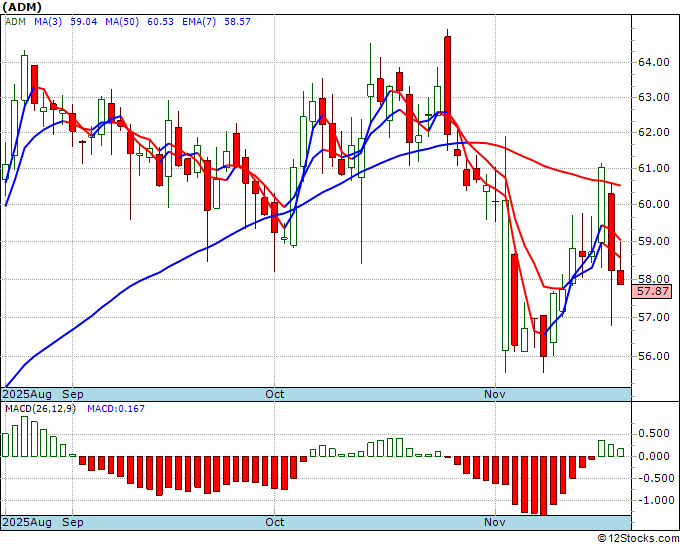
Task: Click the EMA(7) value 58.57
Action: click(237, 22)
